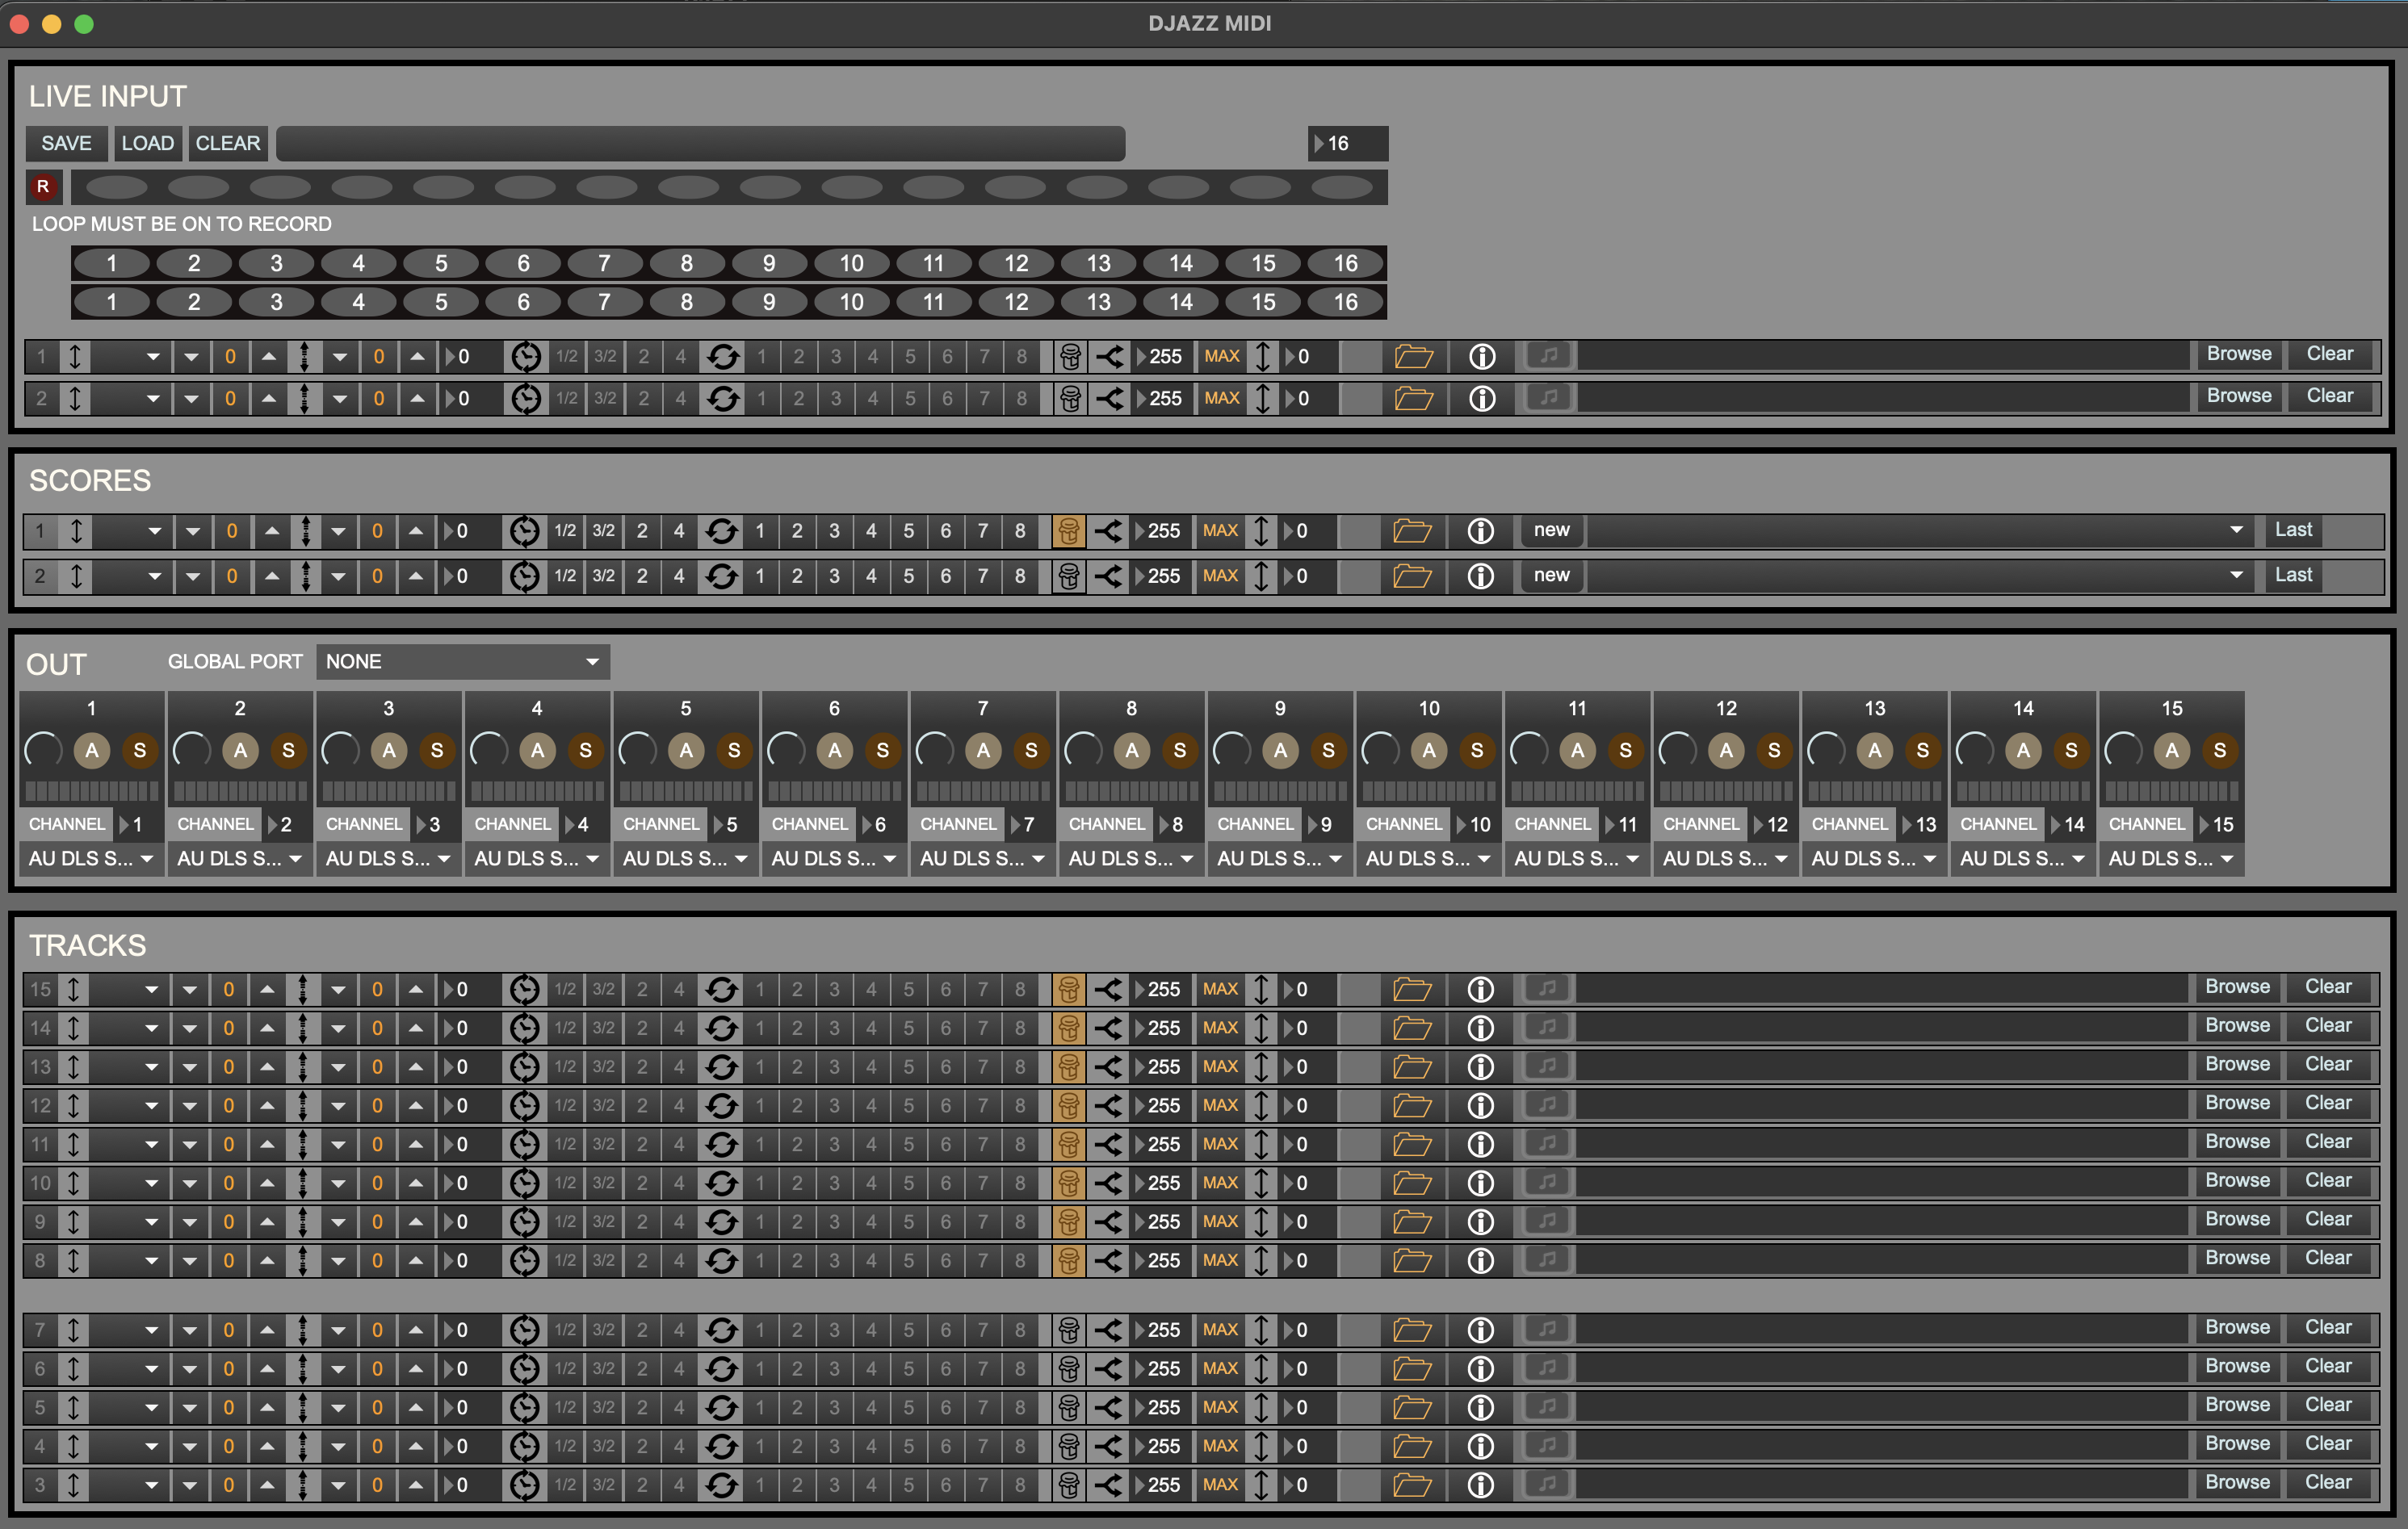Click the jar icon in Scores row 2
This screenshot has width=2408, height=1529.
coord(1068,576)
